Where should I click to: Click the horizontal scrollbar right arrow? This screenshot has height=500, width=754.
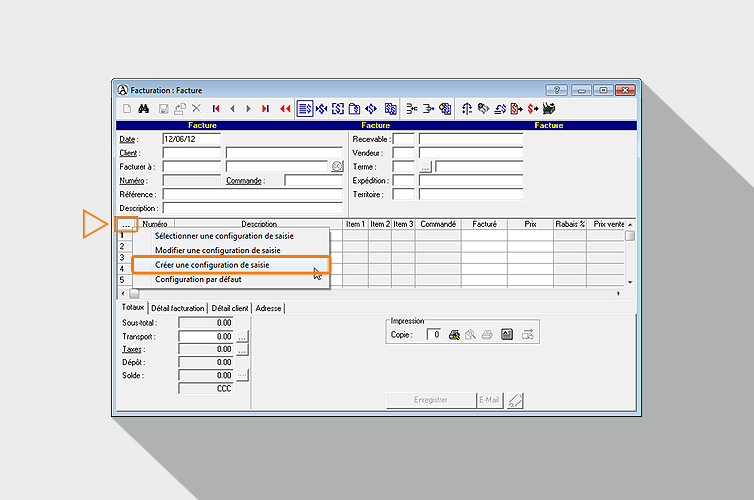tap(618, 293)
